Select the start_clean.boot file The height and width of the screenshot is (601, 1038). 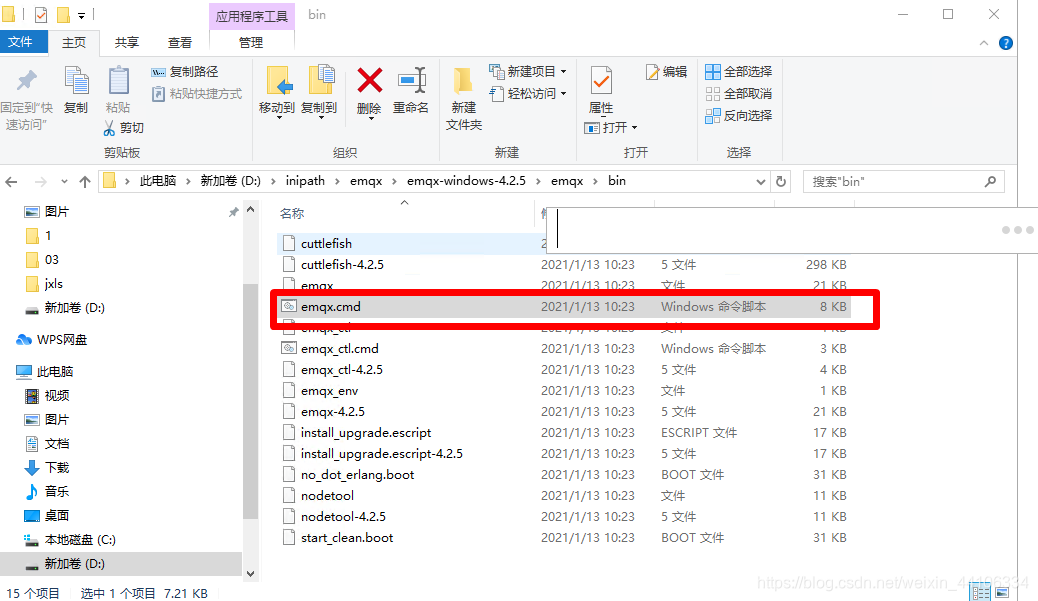pos(563,537)
